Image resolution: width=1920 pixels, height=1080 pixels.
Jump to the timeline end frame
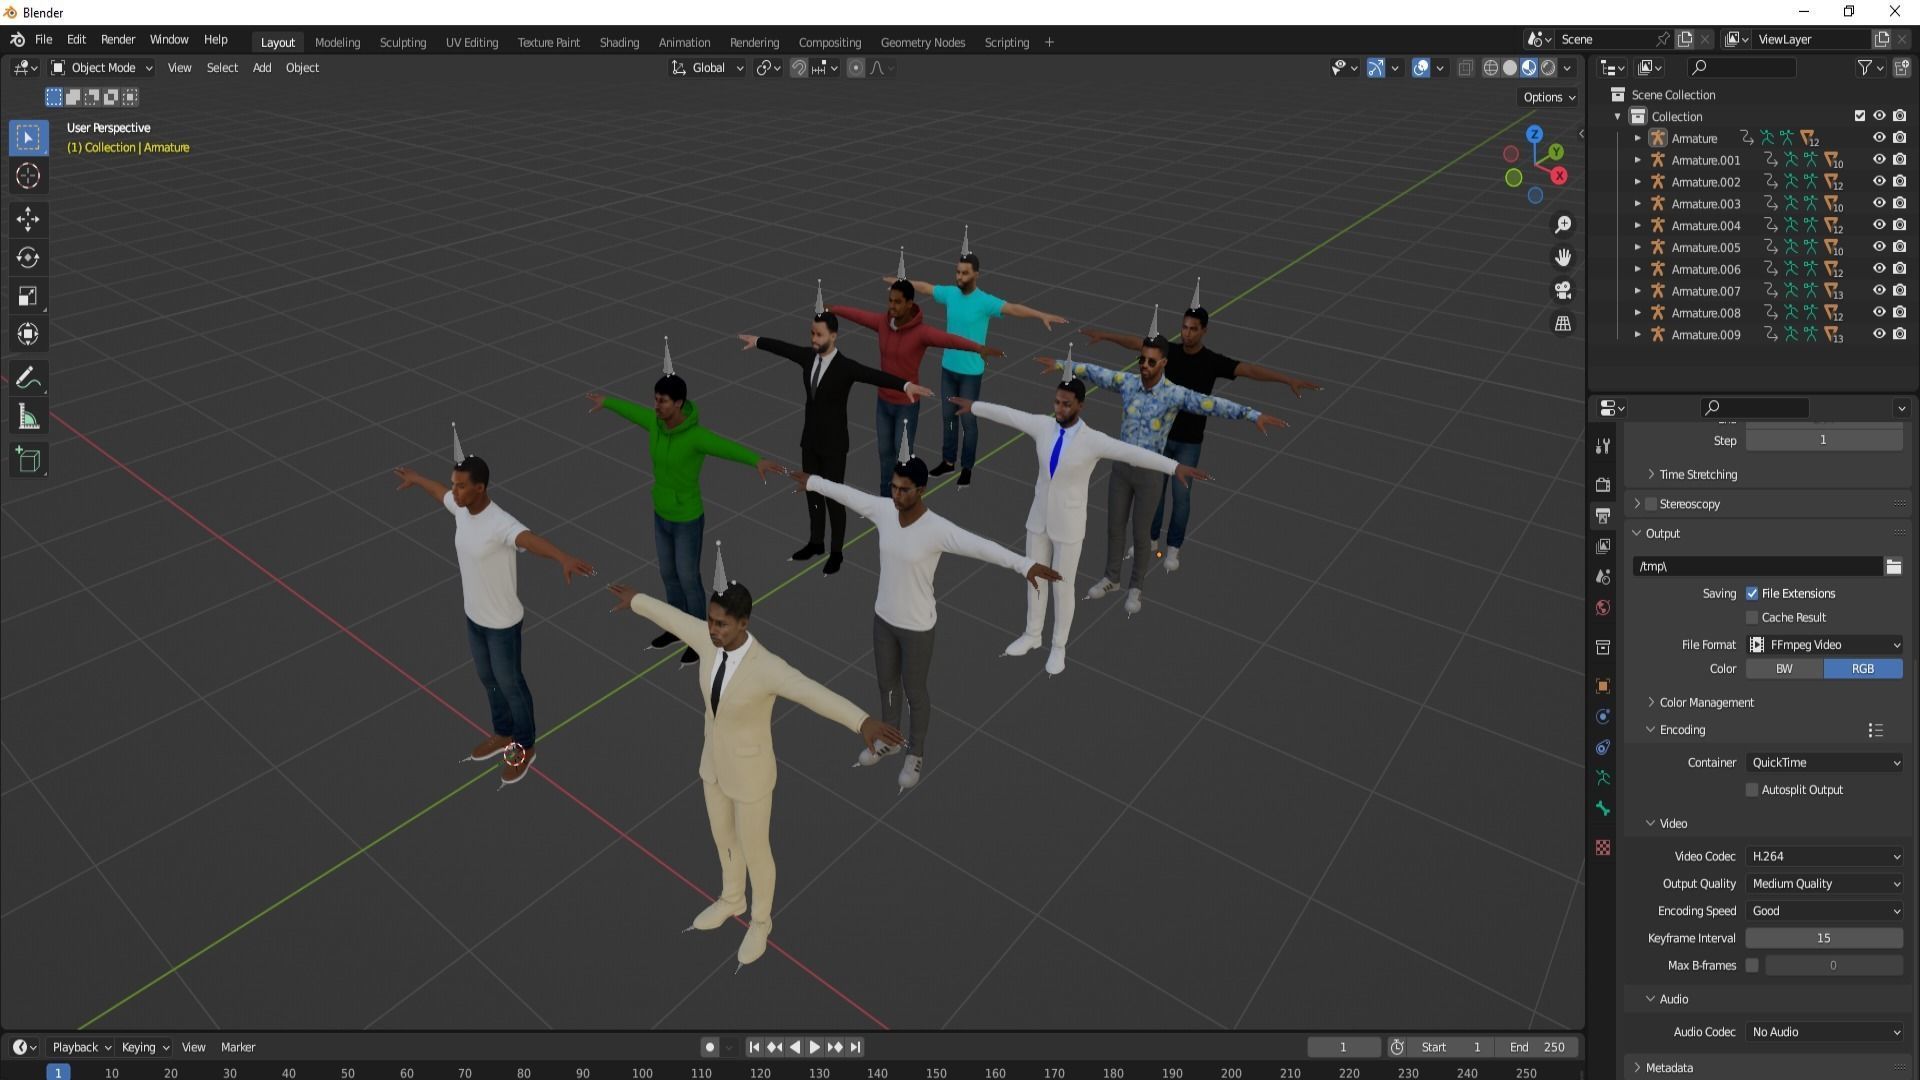[x=855, y=1047]
